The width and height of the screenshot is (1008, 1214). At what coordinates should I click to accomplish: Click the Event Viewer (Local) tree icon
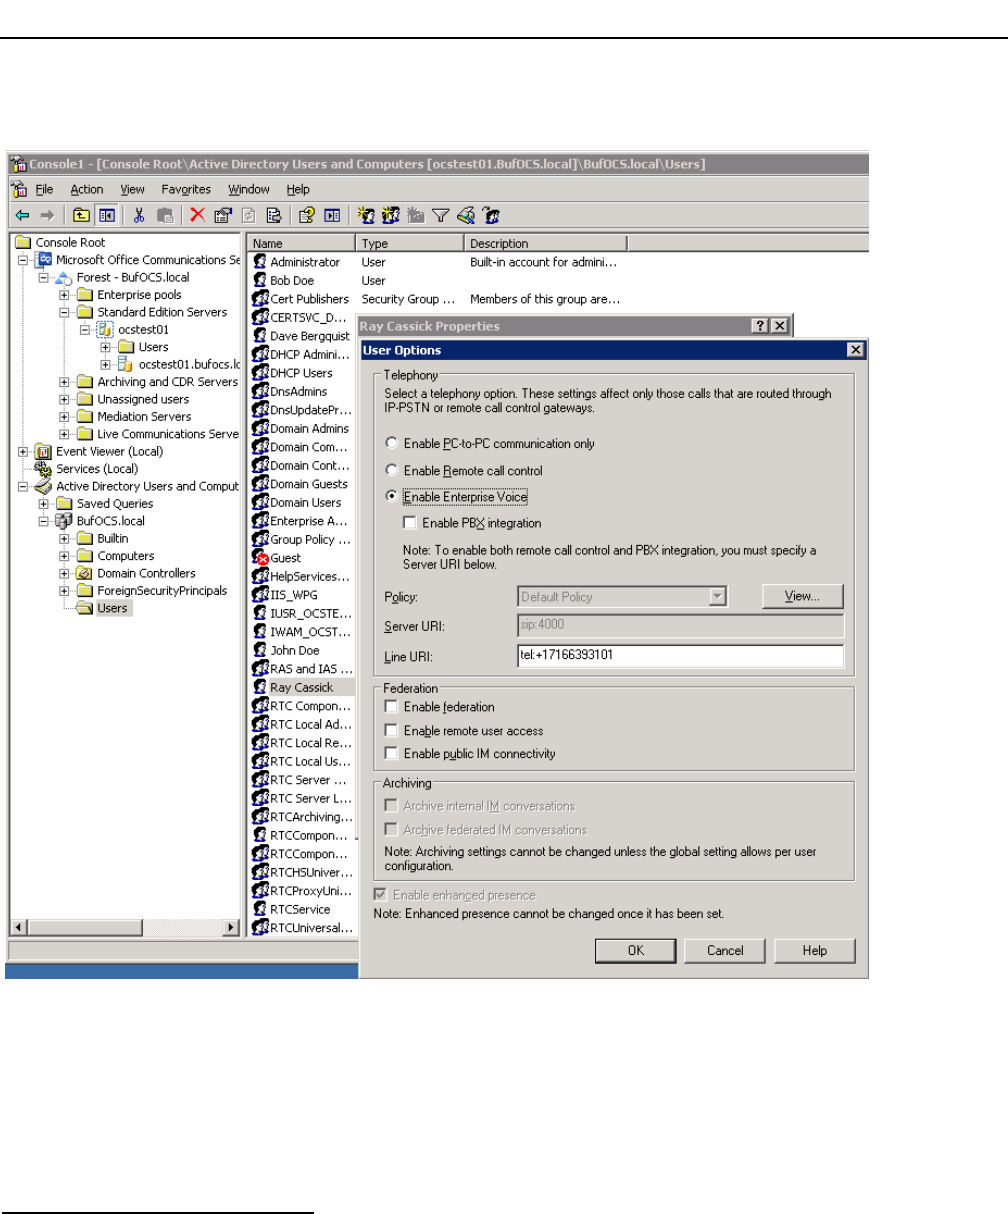[42, 451]
